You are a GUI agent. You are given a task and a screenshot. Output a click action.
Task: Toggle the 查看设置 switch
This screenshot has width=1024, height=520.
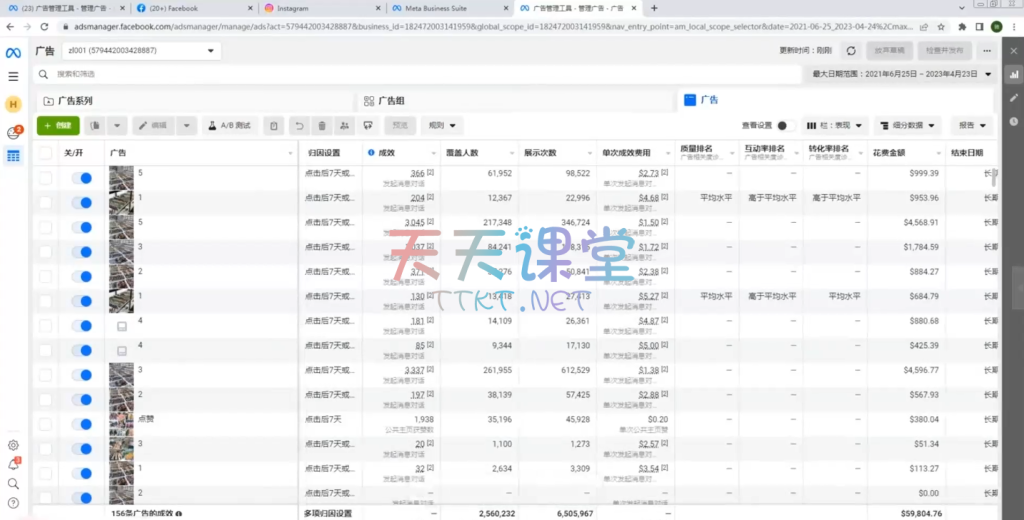[x=785, y=126]
